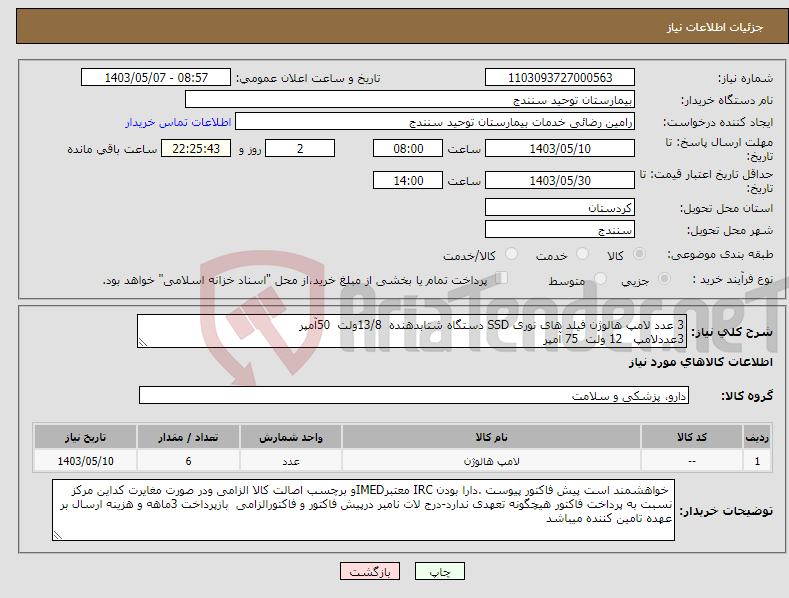Viewport: 789px width, 598px height.
Task: Click the city field سنندج
Action: [x=560, y=230]
